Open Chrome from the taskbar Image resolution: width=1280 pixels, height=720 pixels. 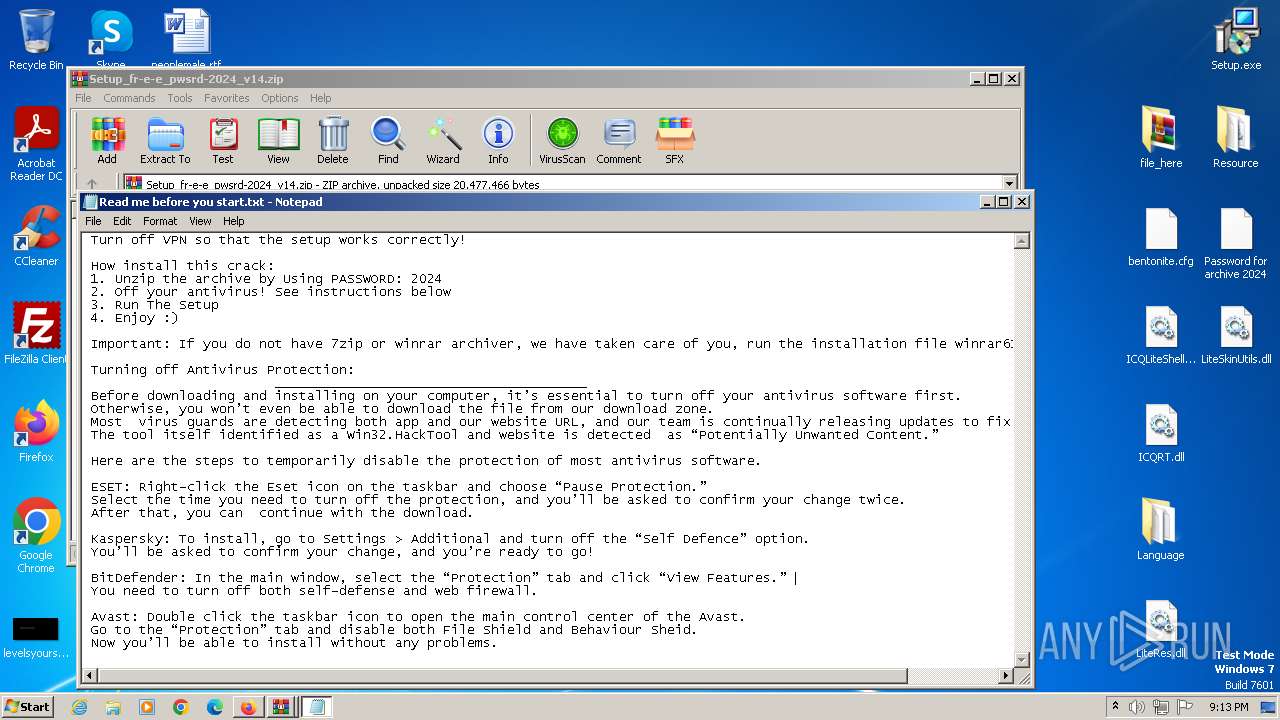[181, 707]
